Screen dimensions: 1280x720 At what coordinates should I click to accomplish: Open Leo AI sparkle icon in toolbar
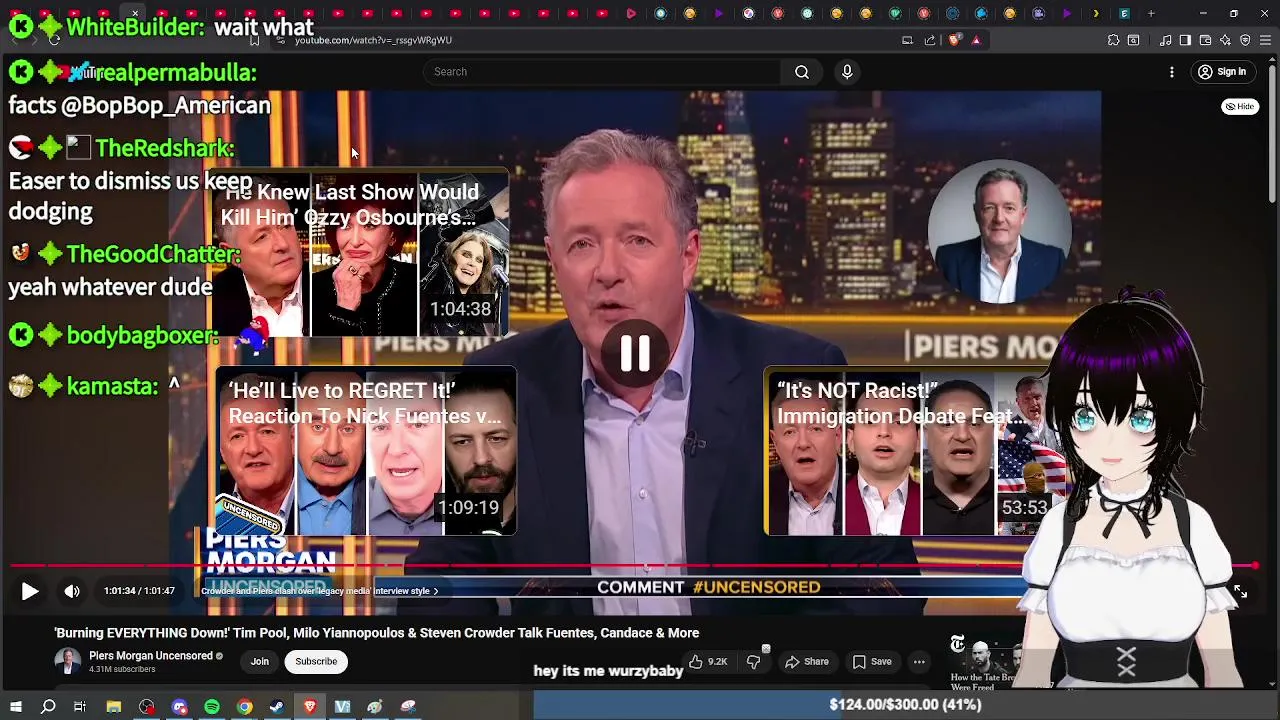[1225, 40]
